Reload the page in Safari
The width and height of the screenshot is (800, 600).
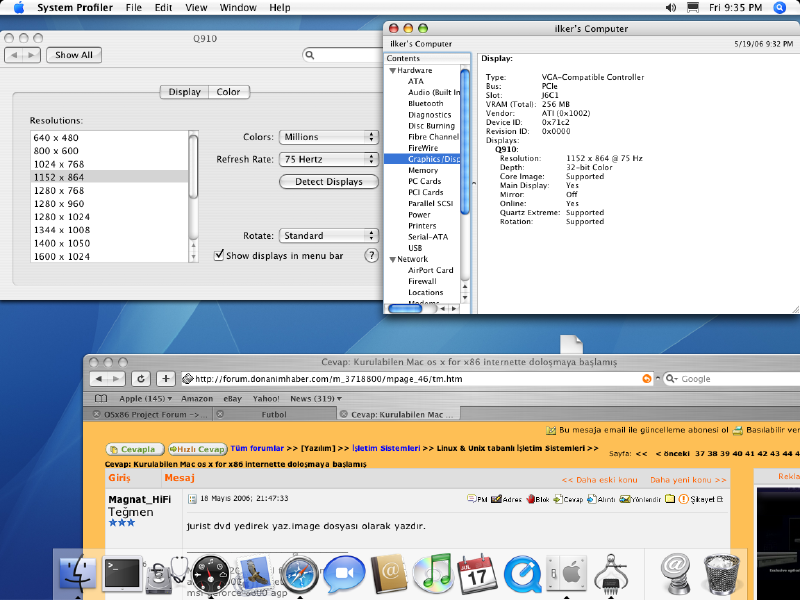[141, 379]
